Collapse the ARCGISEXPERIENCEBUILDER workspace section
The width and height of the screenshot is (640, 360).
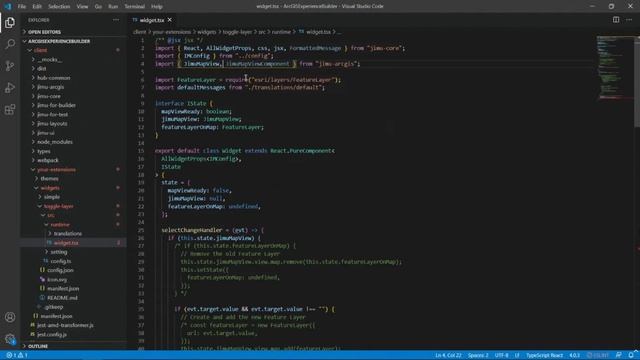[x=73, y=41]
